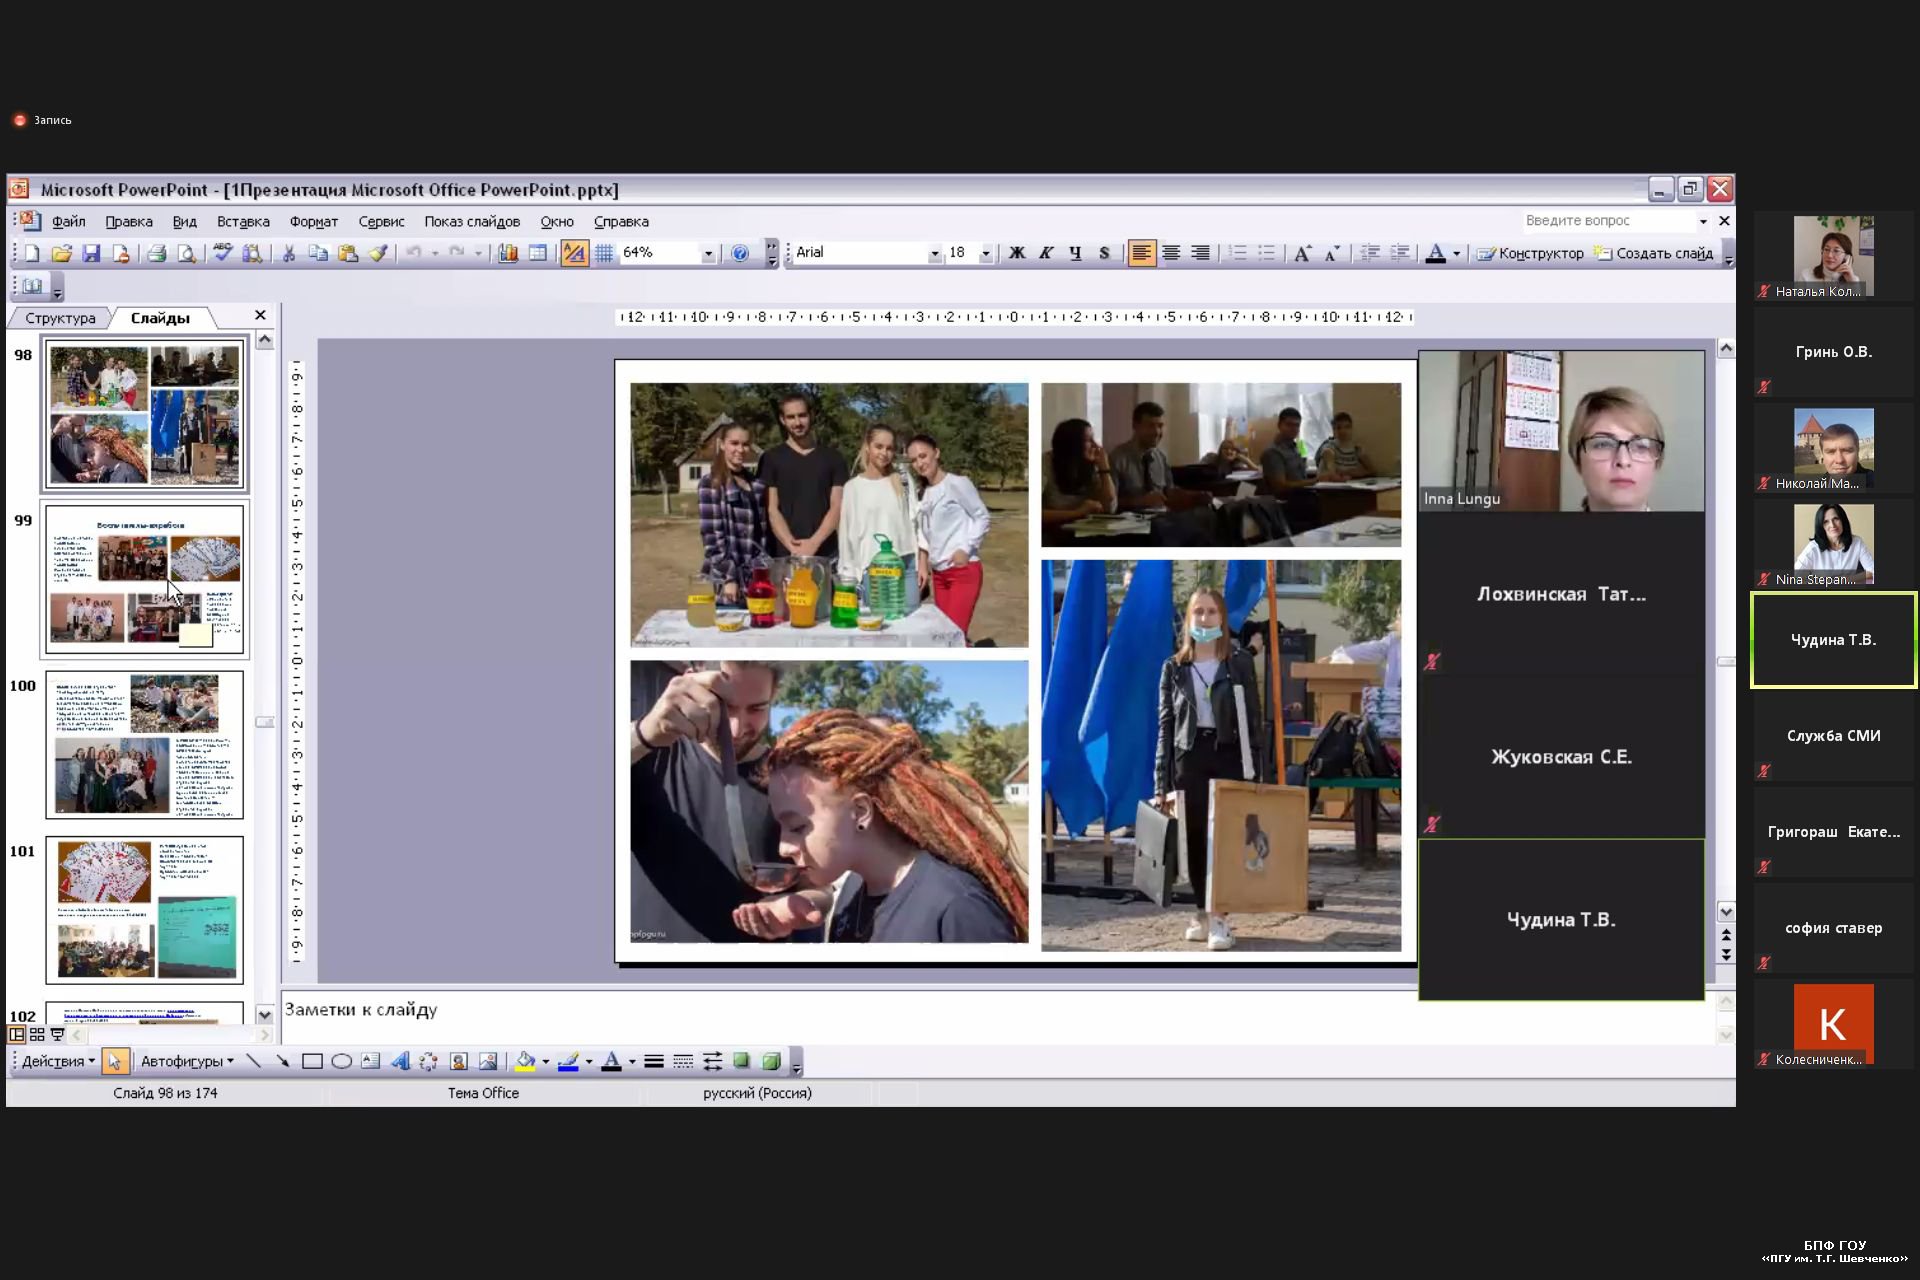Switch to Slide Sorter view

[x=37, y=1035]
